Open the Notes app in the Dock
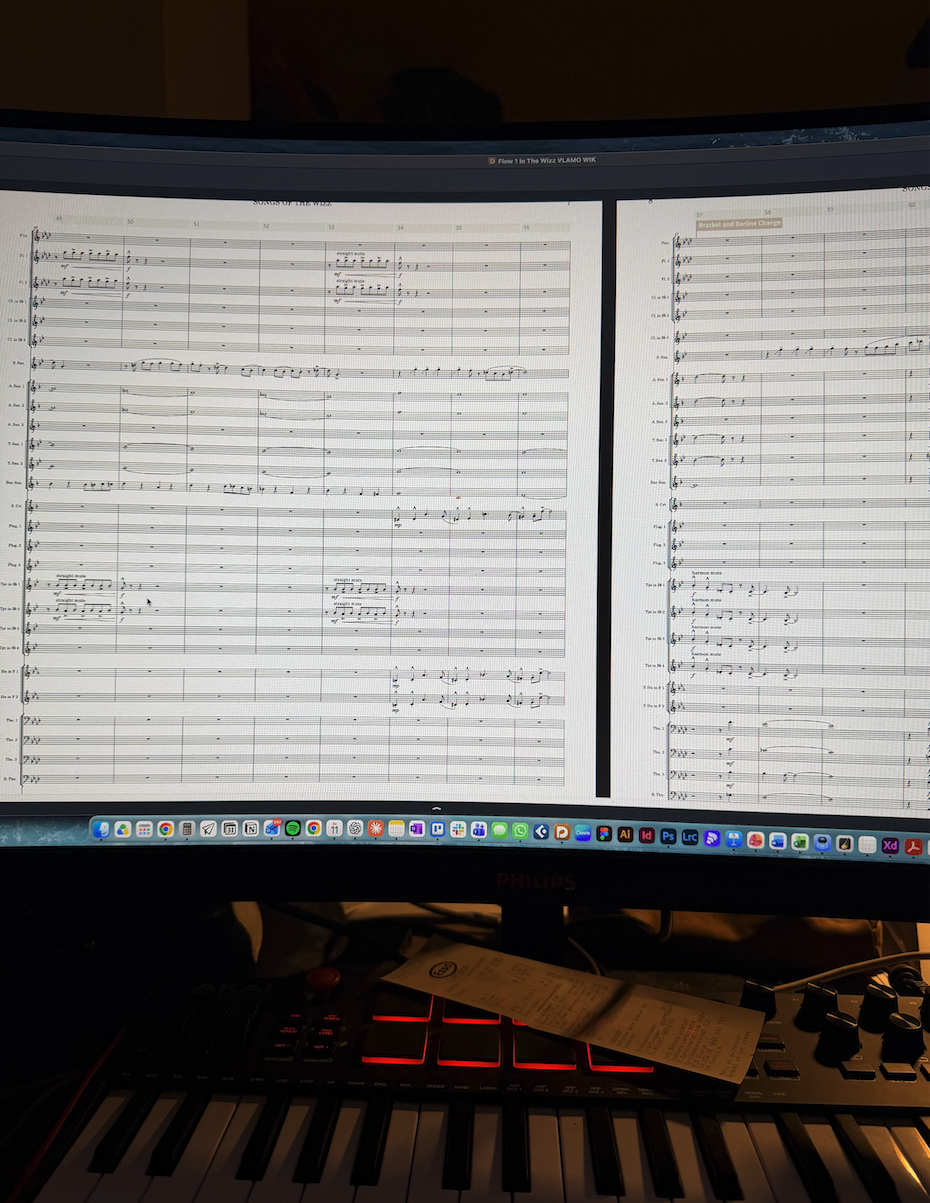 tap(397, 829)
